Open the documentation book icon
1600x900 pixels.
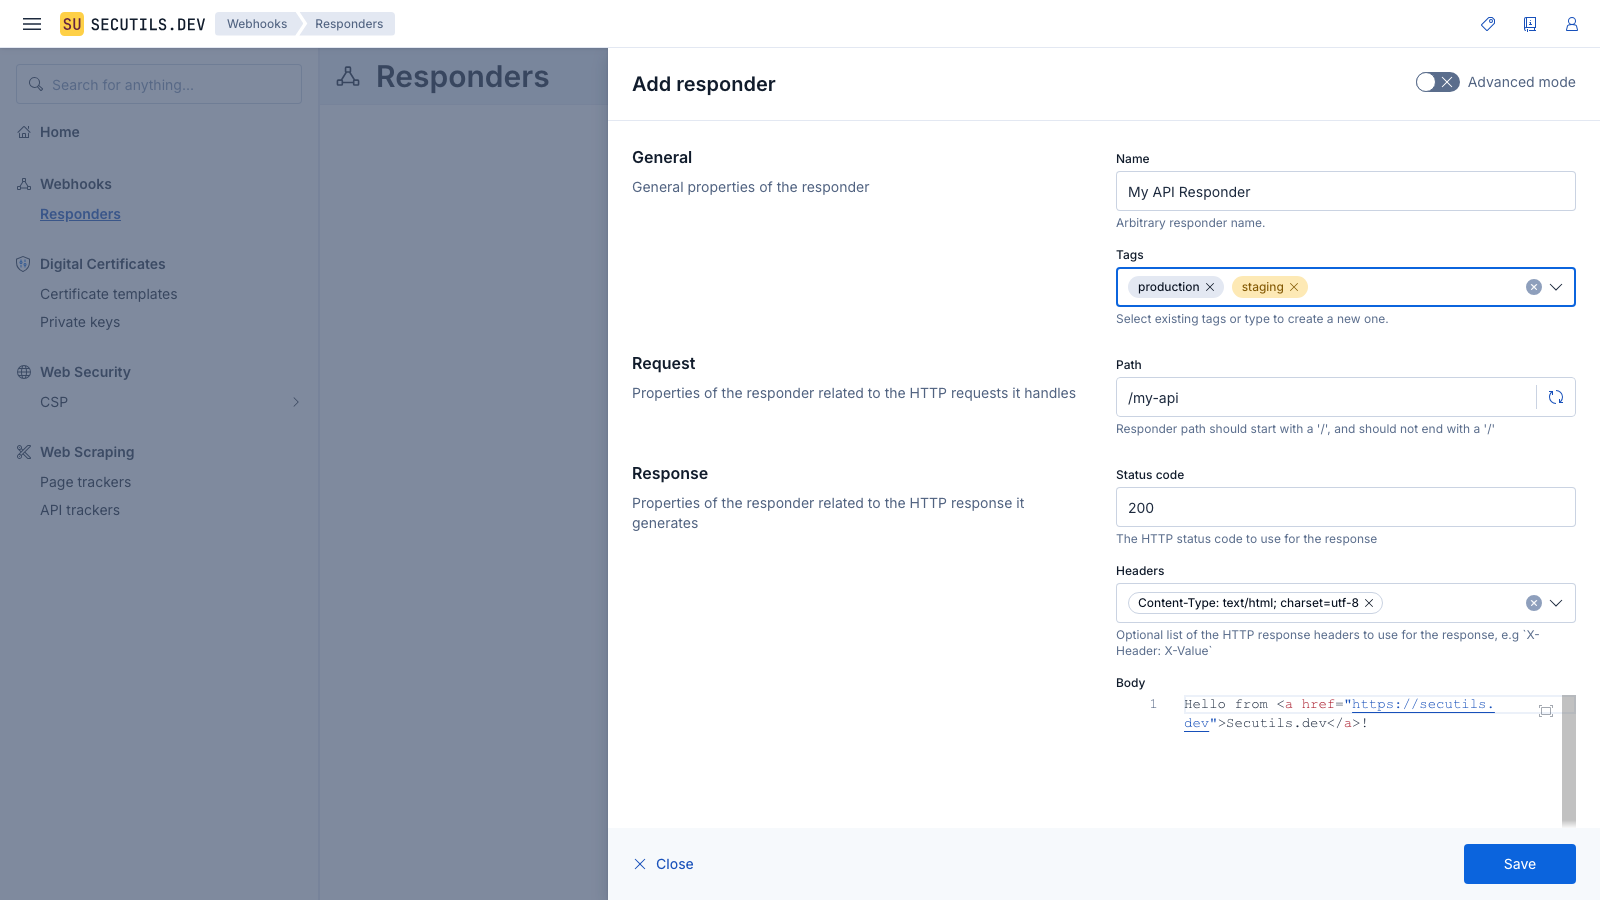click(1530, 24)
